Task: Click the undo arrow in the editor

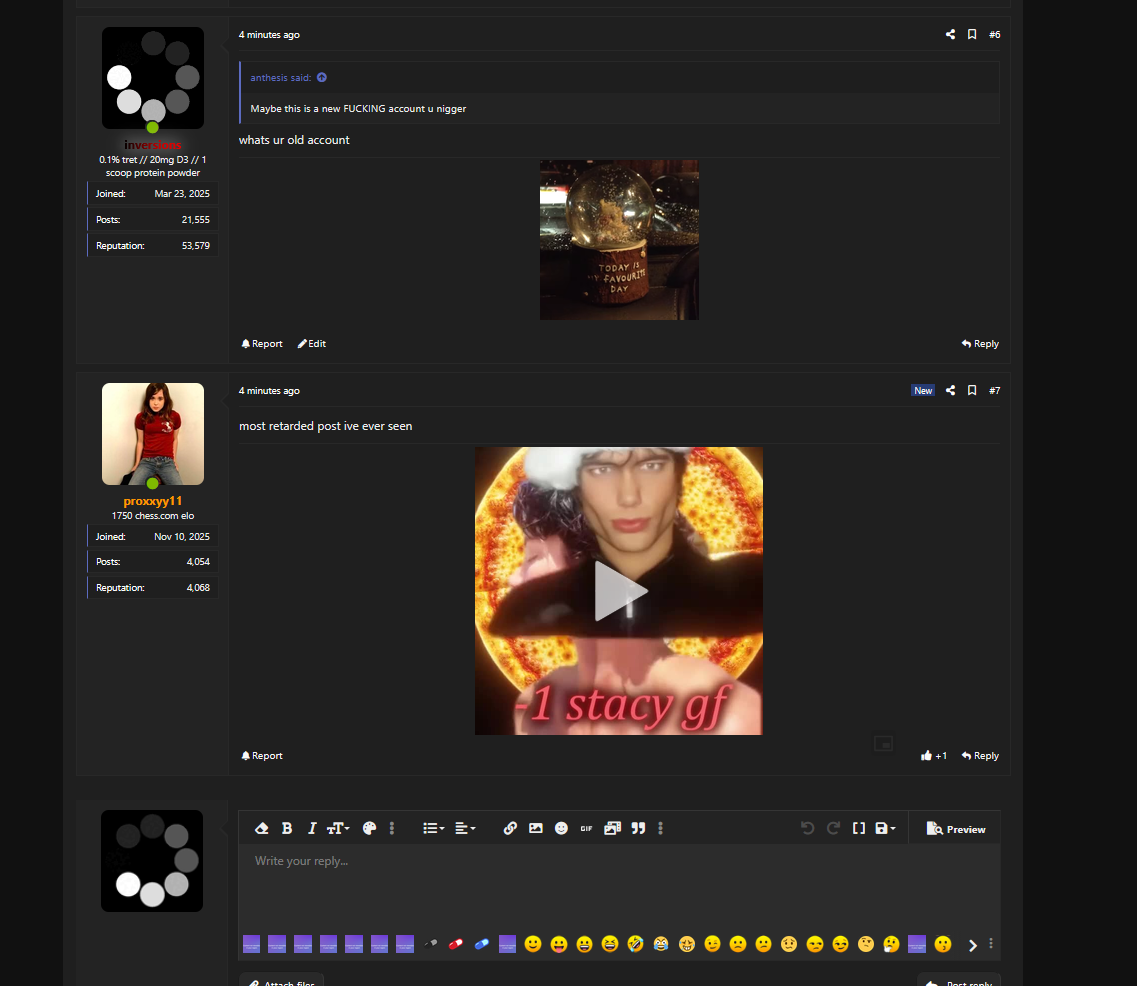Action: tap(807, 829)
